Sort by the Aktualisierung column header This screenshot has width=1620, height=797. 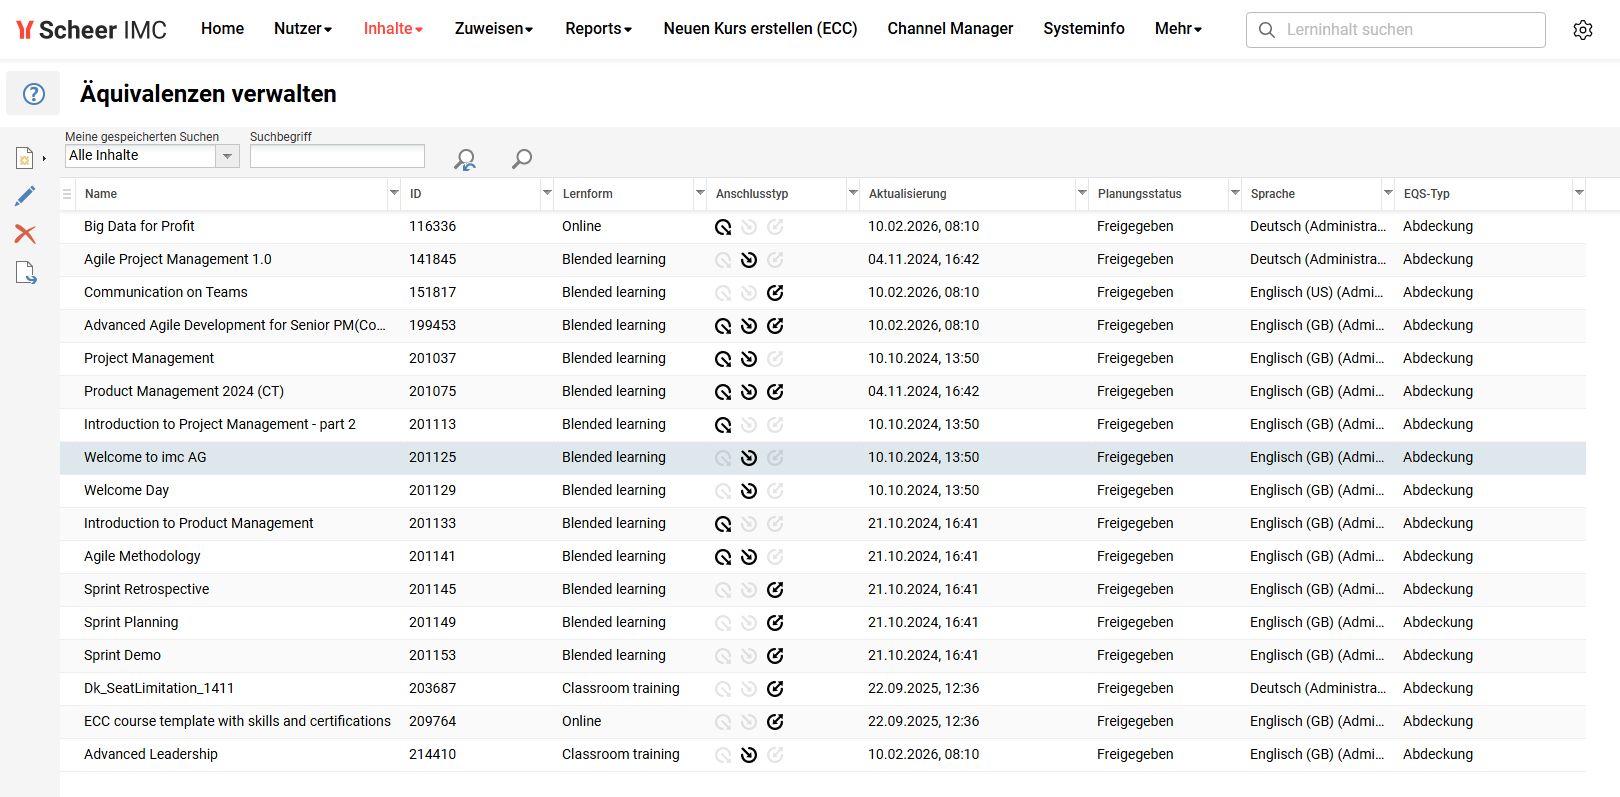[908, 194]
